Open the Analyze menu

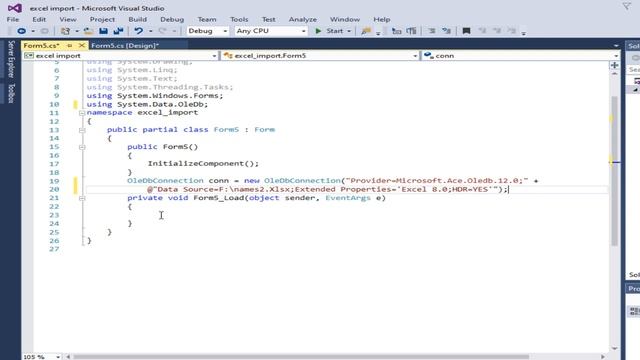(x=302, y=19)
